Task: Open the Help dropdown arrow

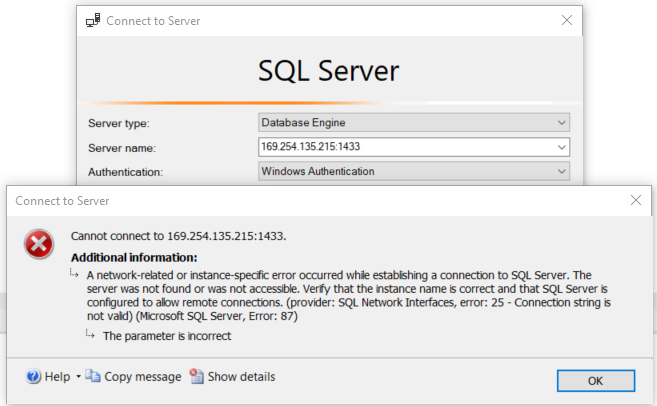Action: coord(78,377)
